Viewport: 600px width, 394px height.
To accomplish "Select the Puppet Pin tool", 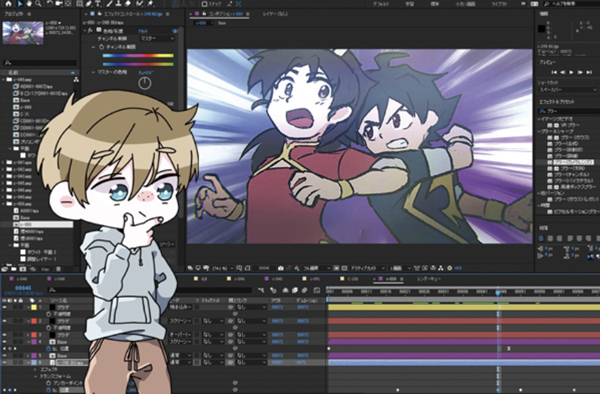I will coord(150,4).
